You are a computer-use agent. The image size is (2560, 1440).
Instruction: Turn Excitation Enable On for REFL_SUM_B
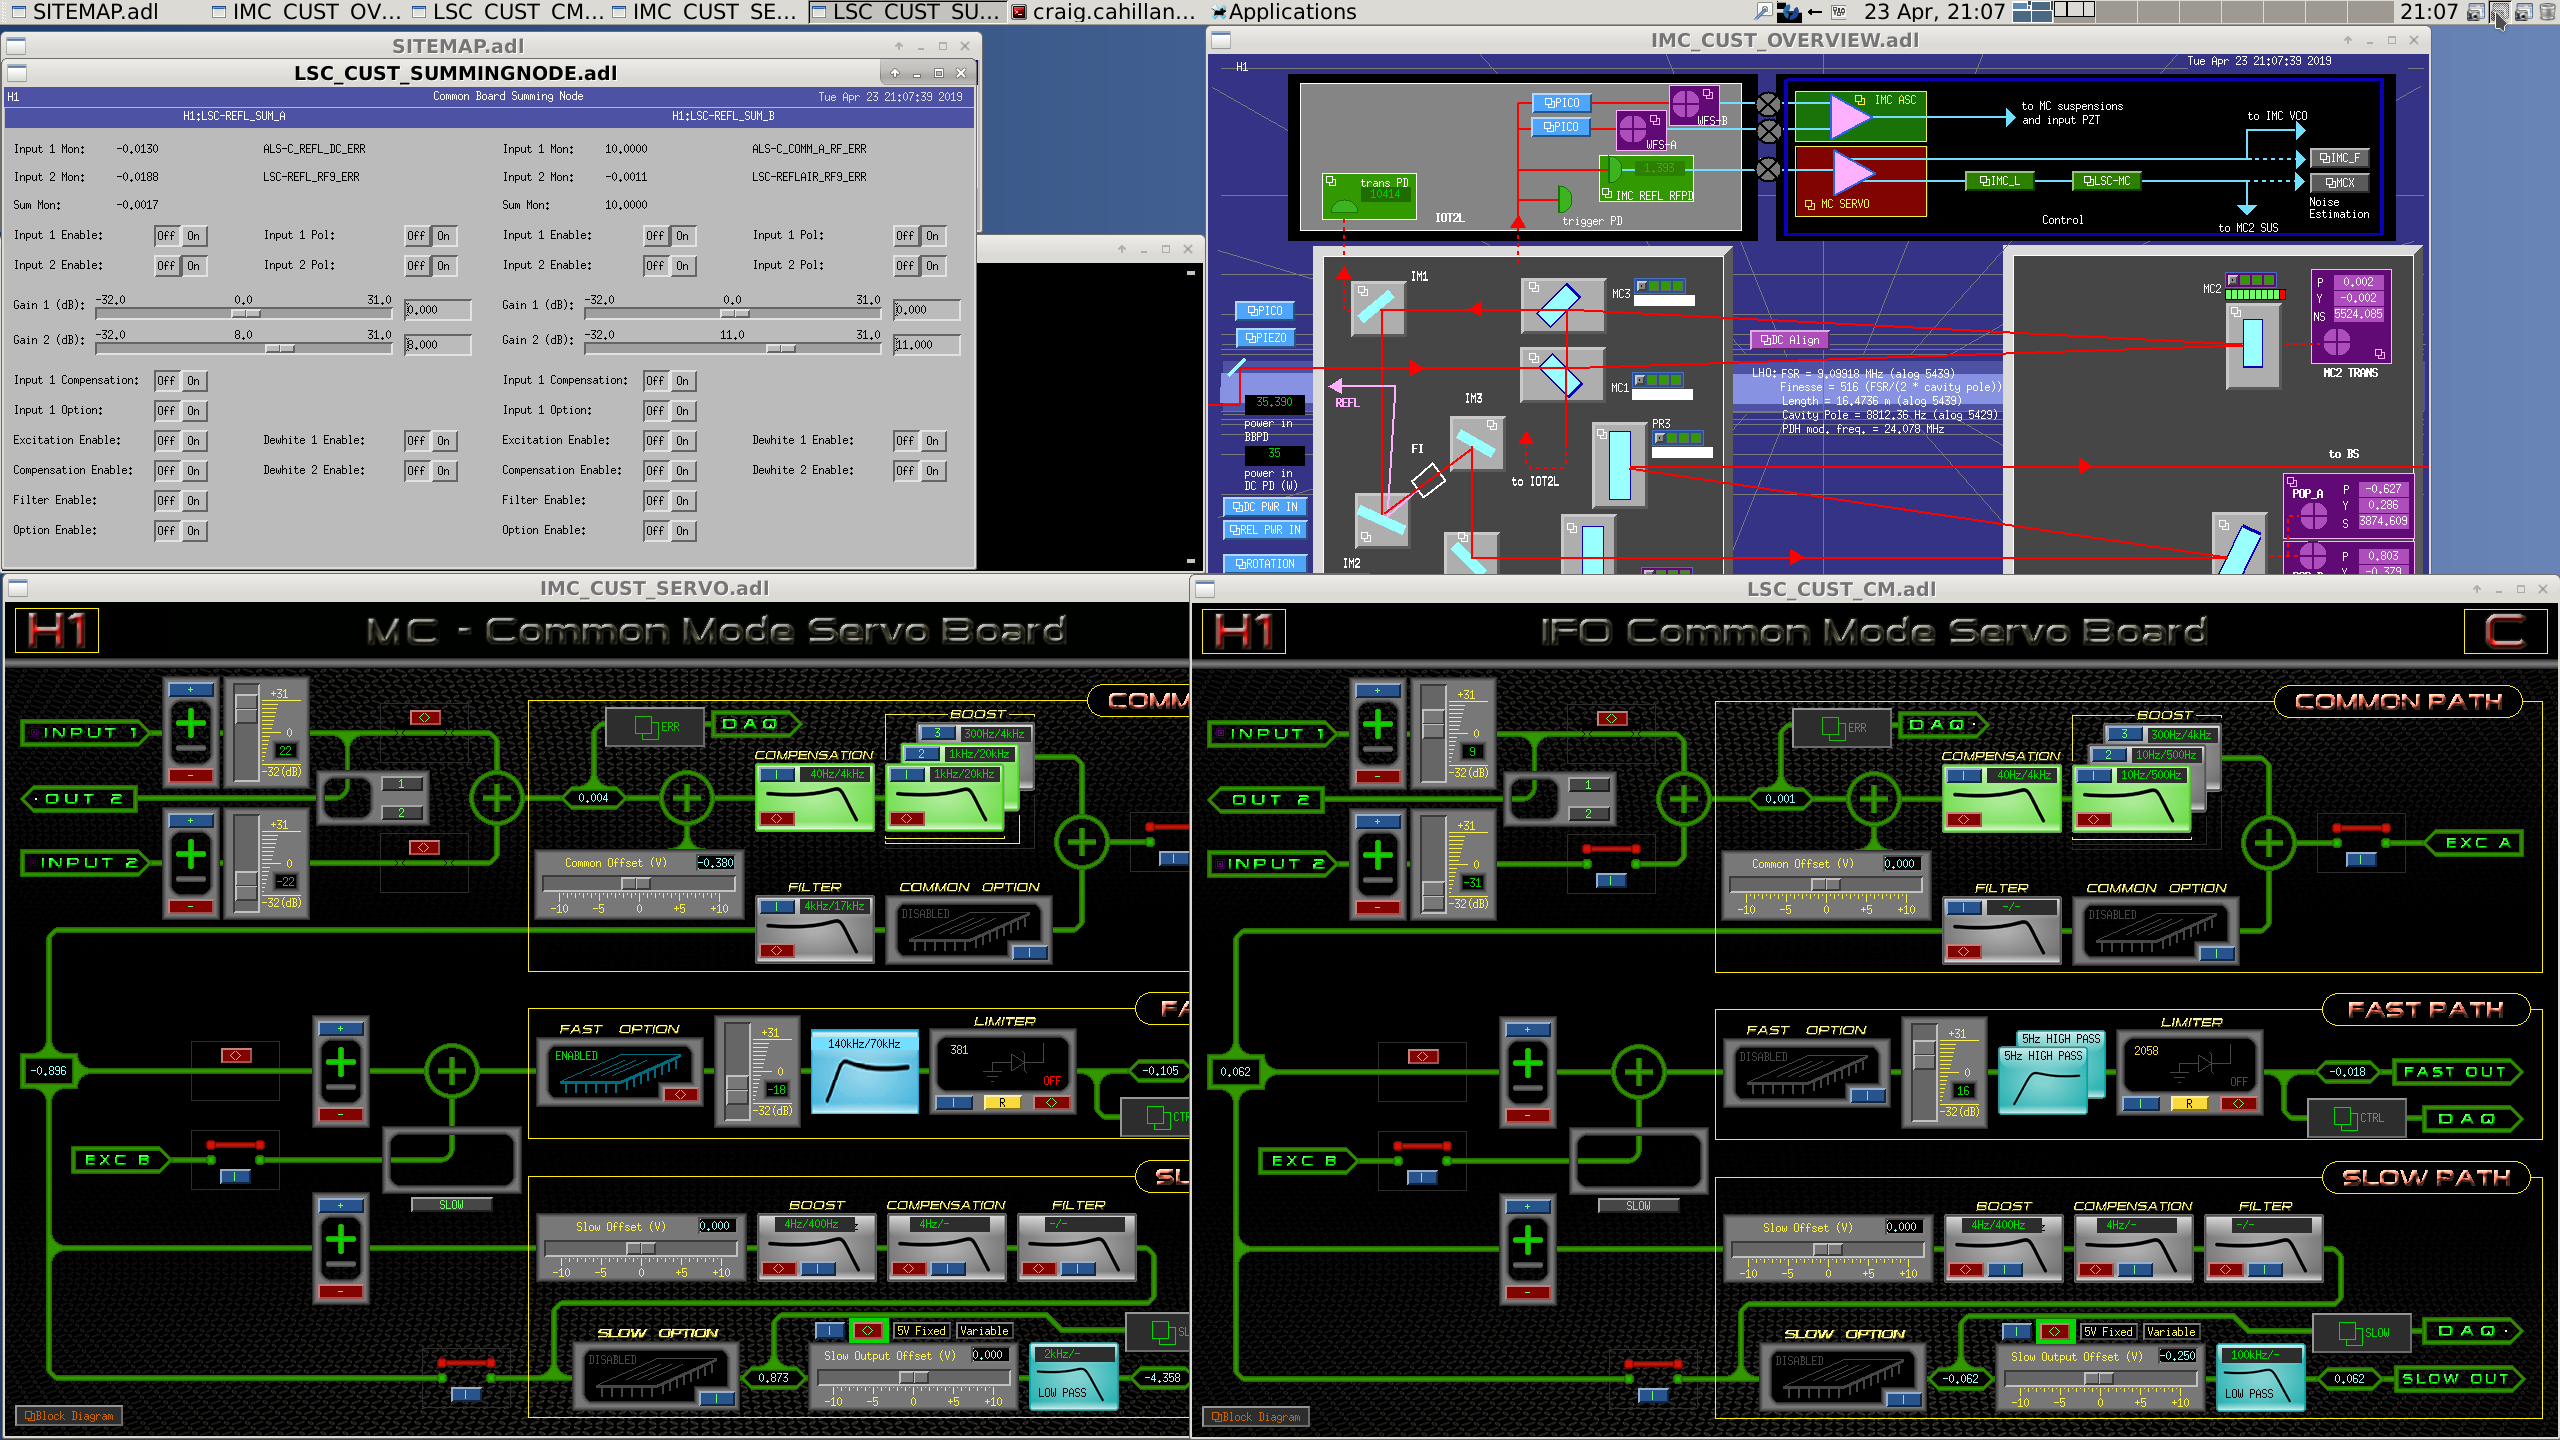click(682, 441)
